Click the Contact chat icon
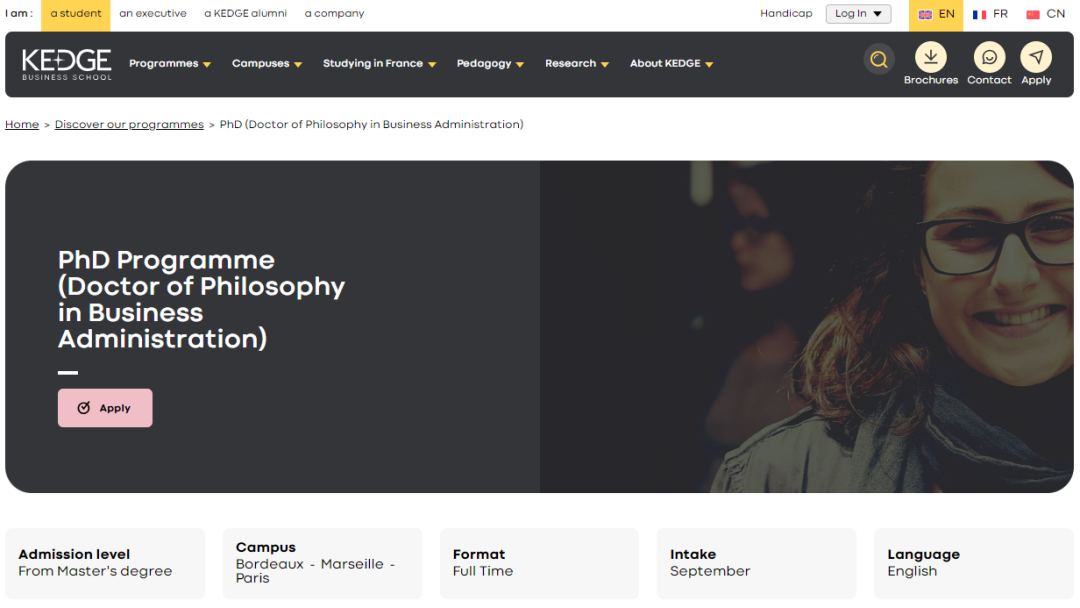Screen dimensions: 1080x608 pyautogui.click(x=989, y=57)
